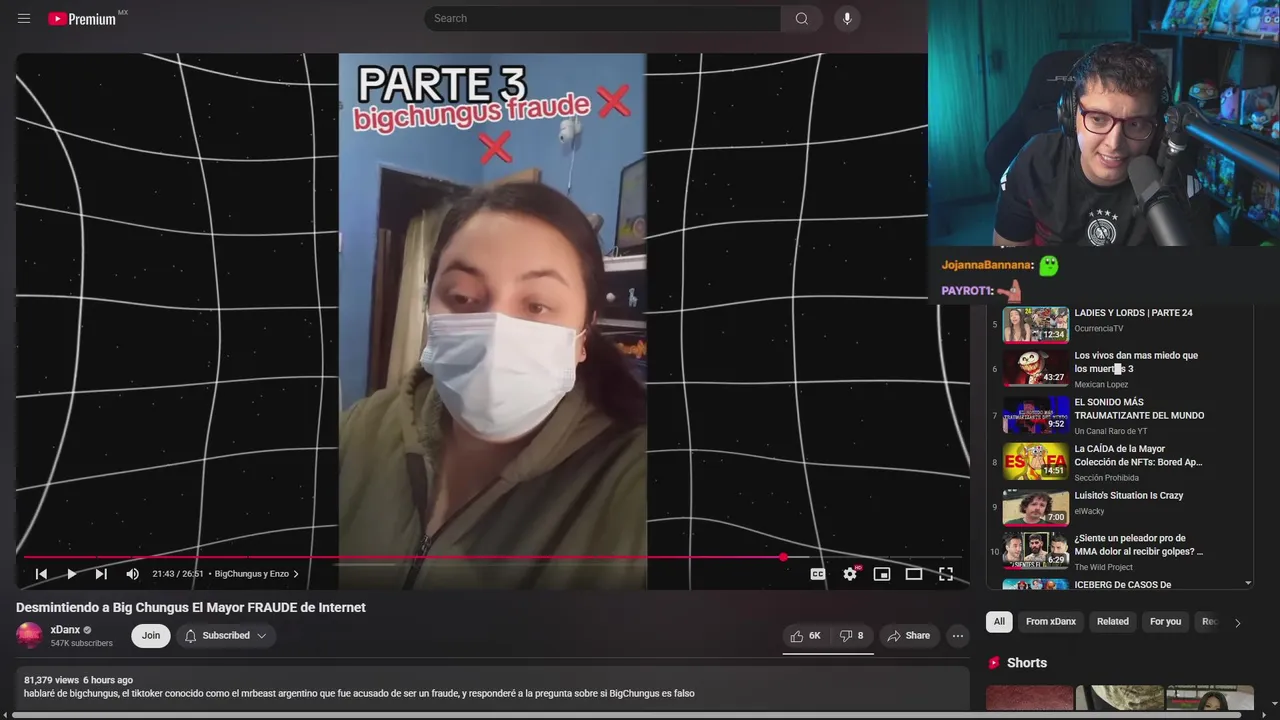Click the Sección Prohibida channel name
This screenshot has height=720, width=1280.
pyautogui.click(x=1107, y=478)
